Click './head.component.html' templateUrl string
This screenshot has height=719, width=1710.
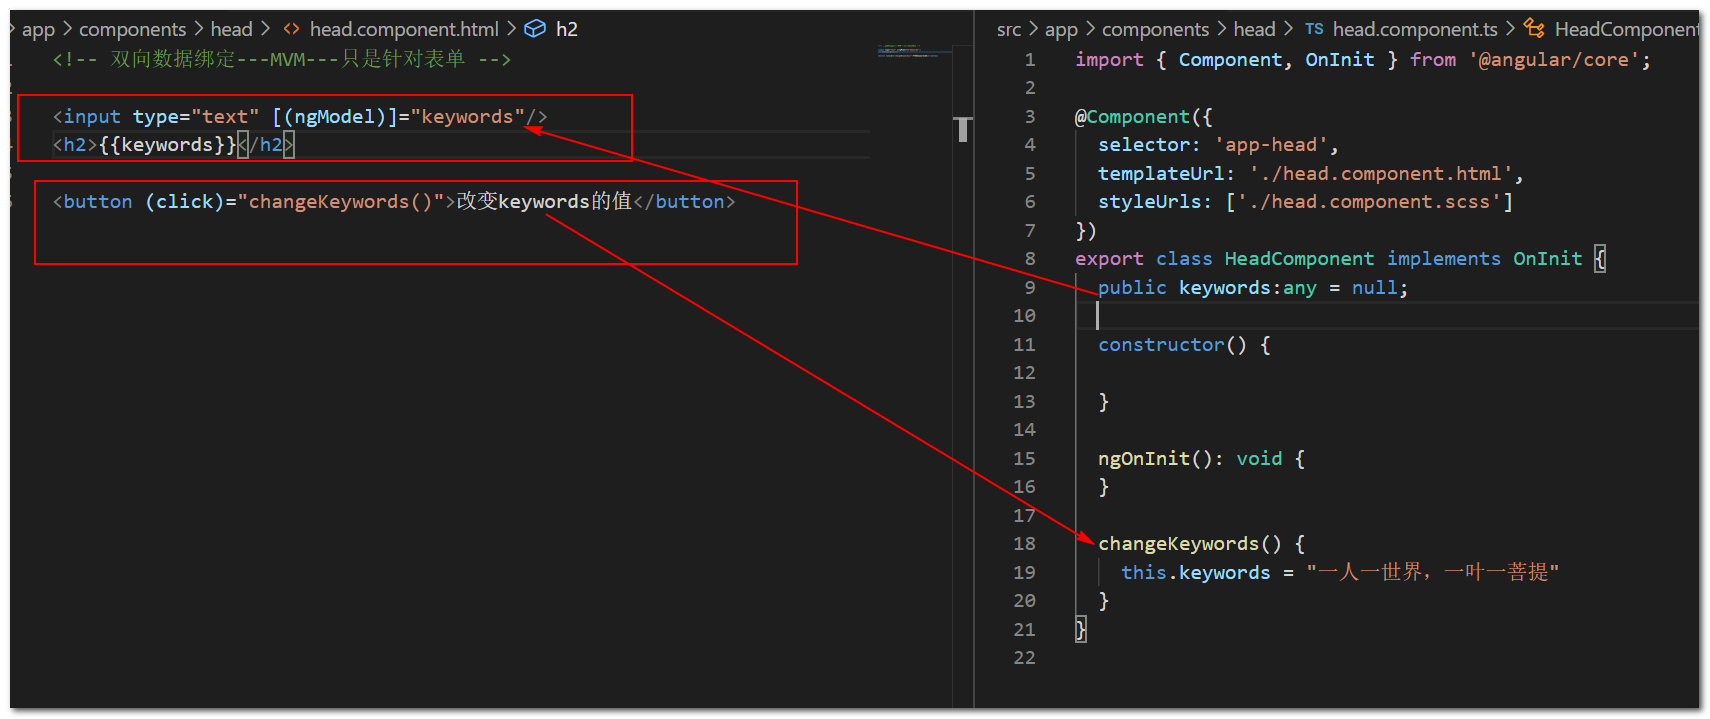tap(1380, 174)
